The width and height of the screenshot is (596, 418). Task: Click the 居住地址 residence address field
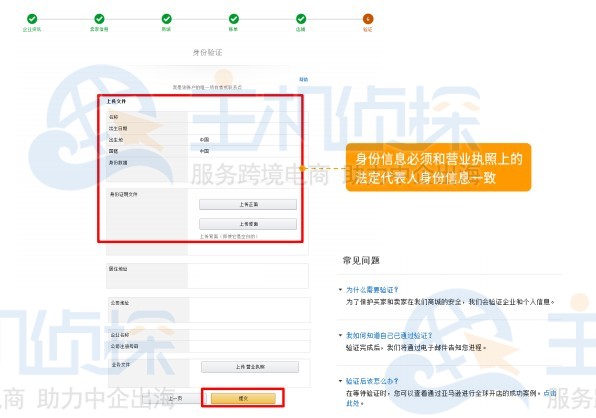coord(248,276)
